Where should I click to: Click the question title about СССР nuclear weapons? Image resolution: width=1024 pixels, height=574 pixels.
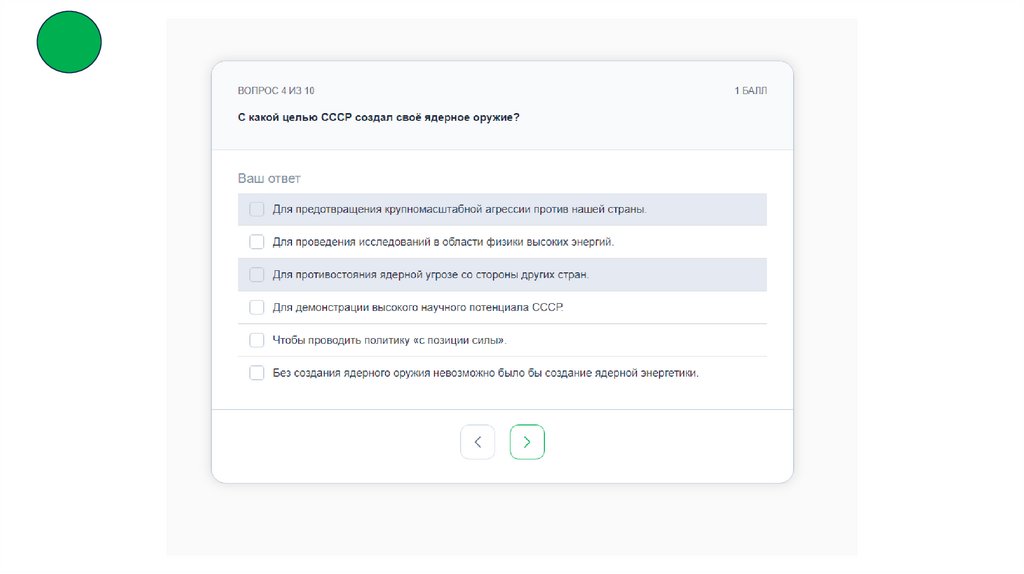click(x=378, y=117)
